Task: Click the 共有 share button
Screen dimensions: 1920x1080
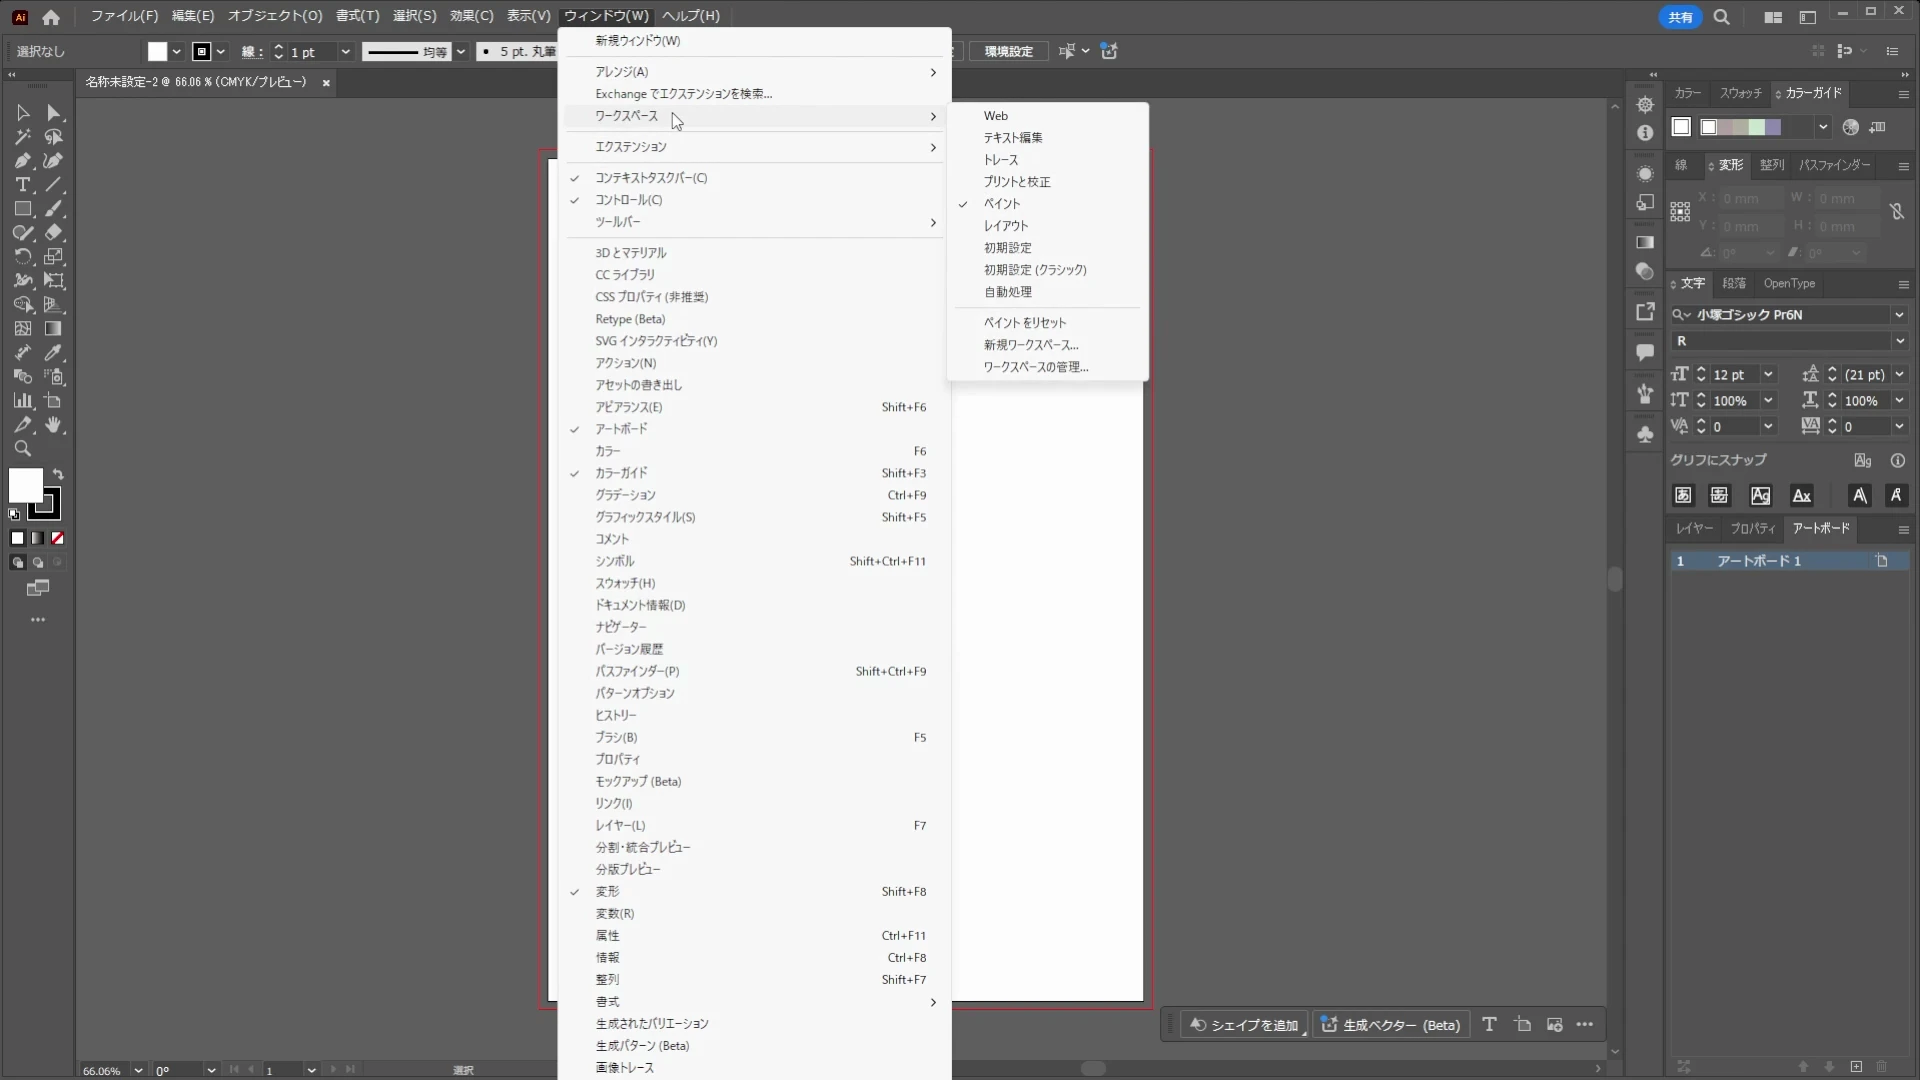Action: [x=1680, y=17]
